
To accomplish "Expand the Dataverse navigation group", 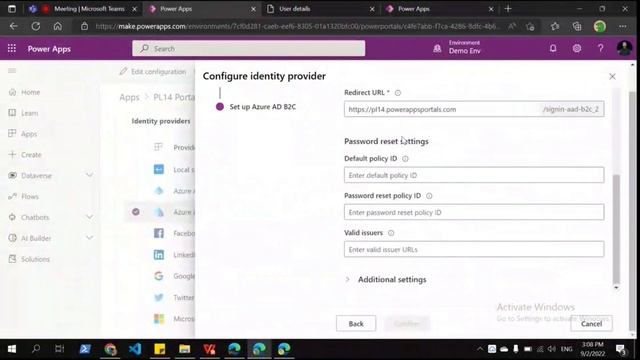I will coord(89,176).
